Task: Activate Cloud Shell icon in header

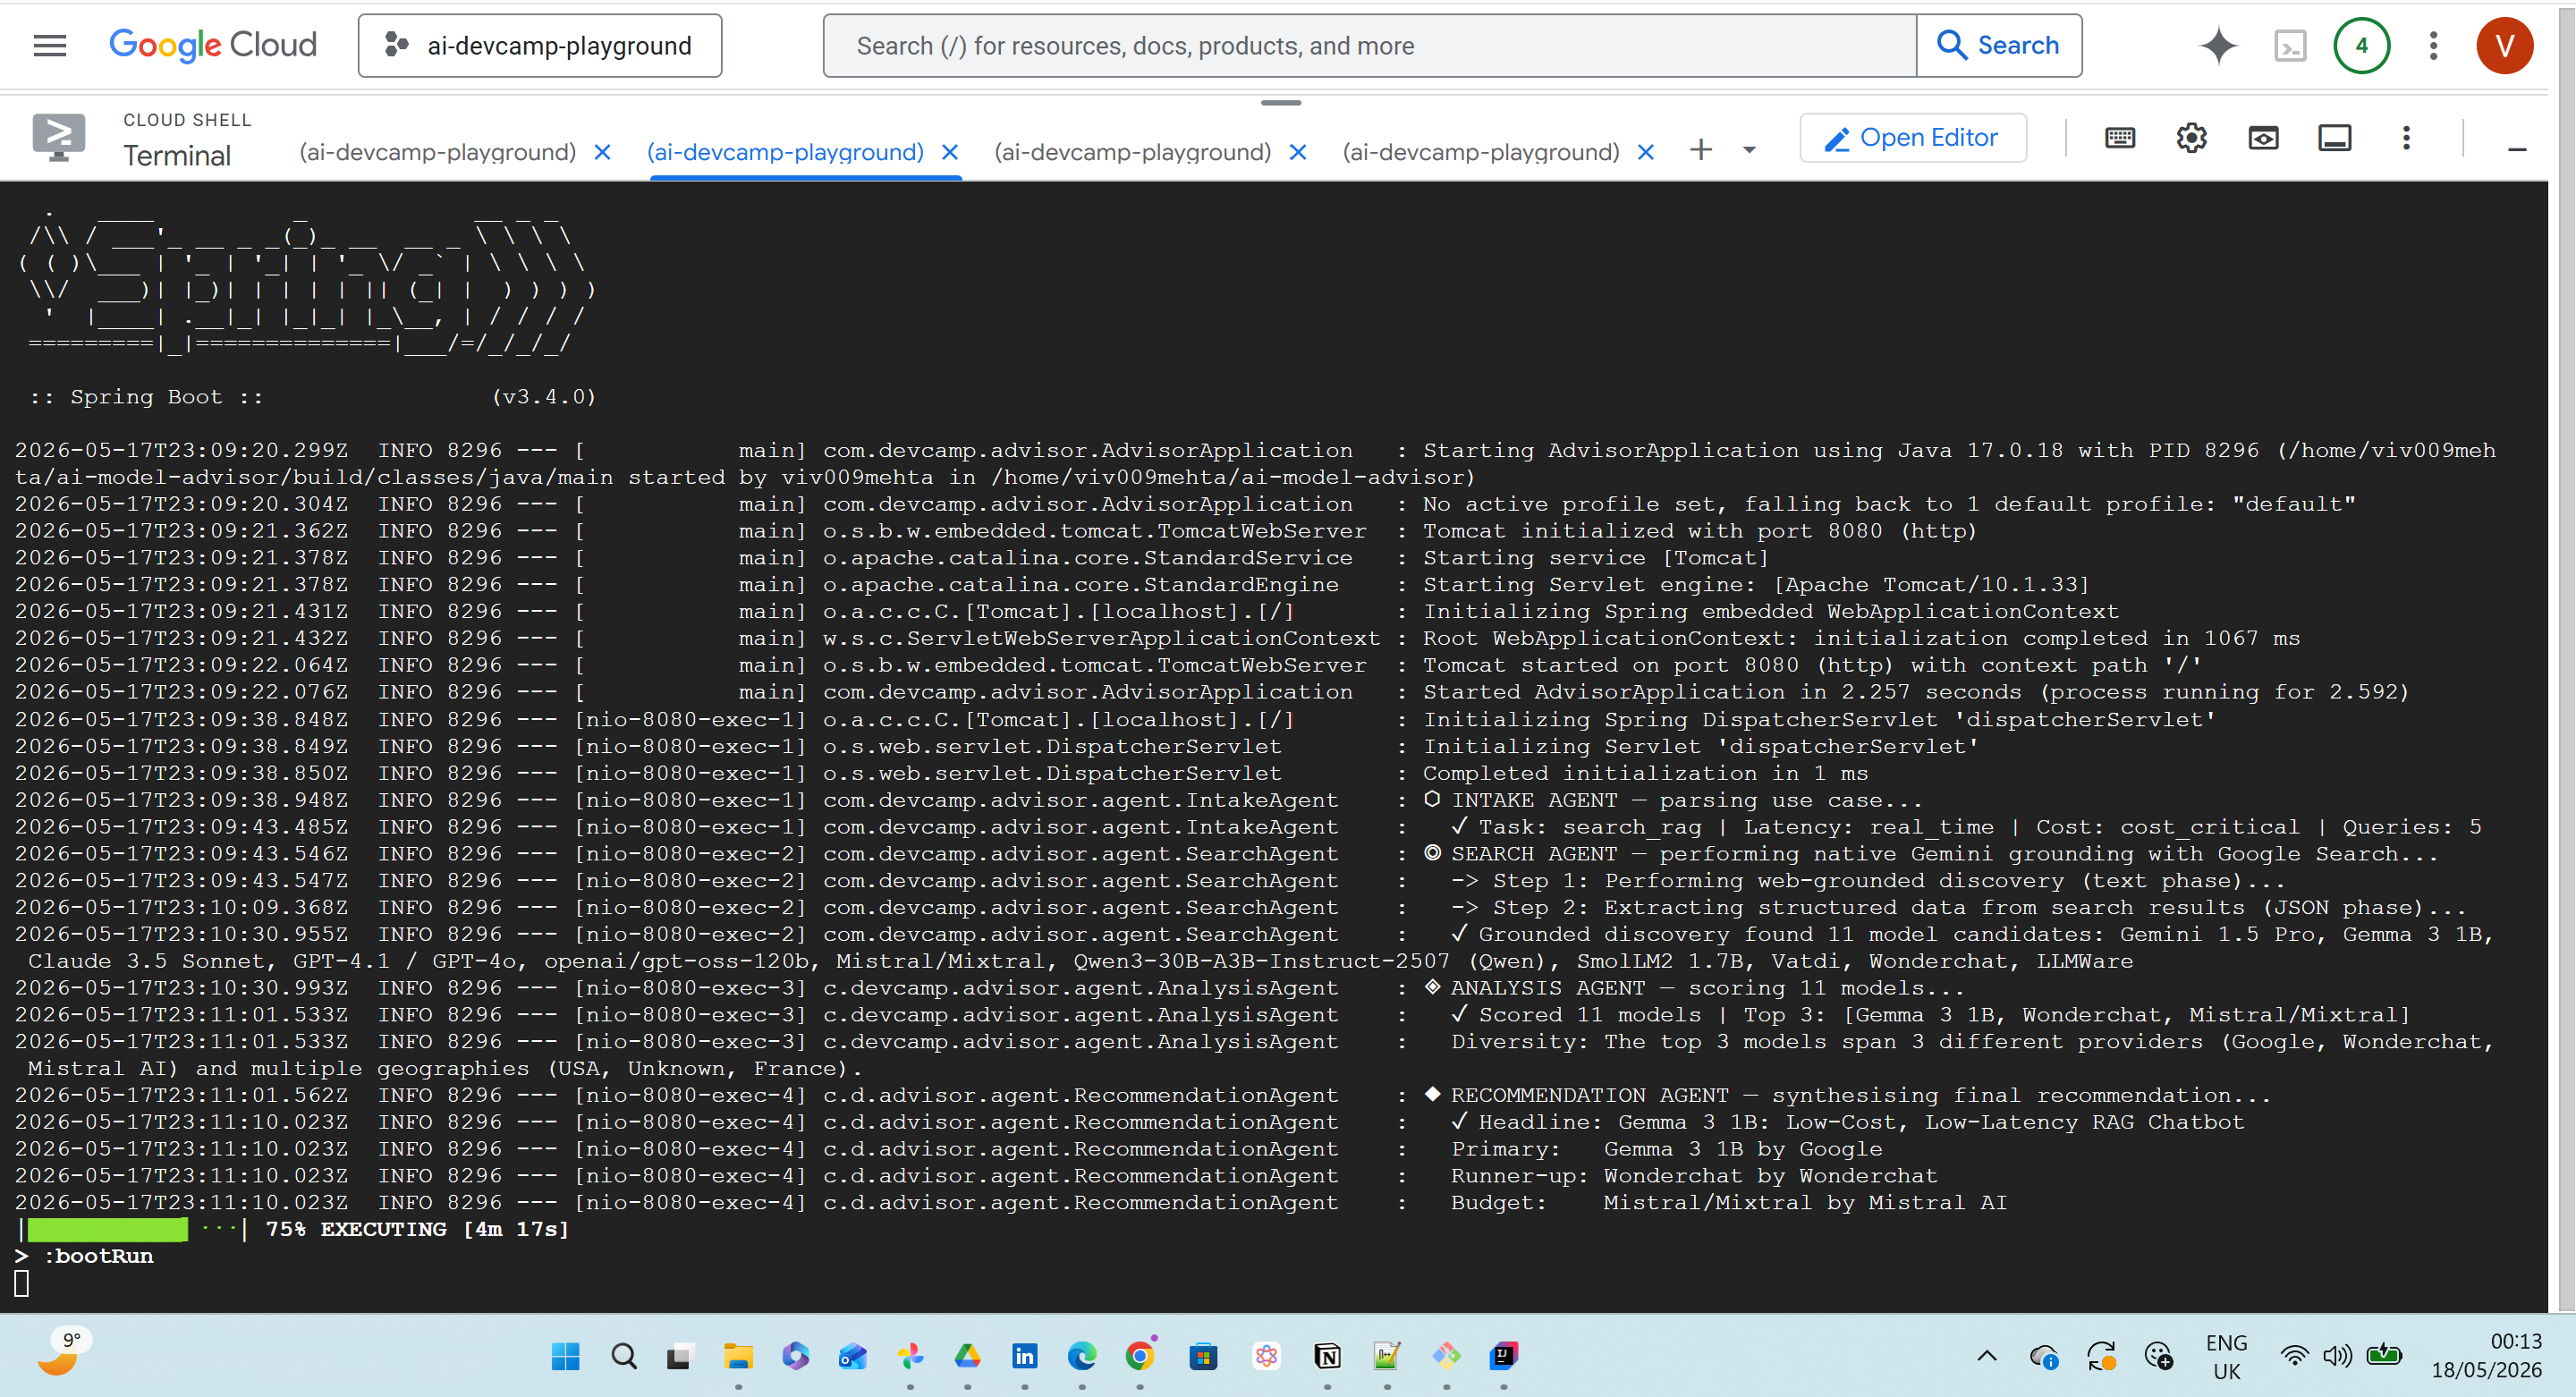Action: pos(2289,46)
